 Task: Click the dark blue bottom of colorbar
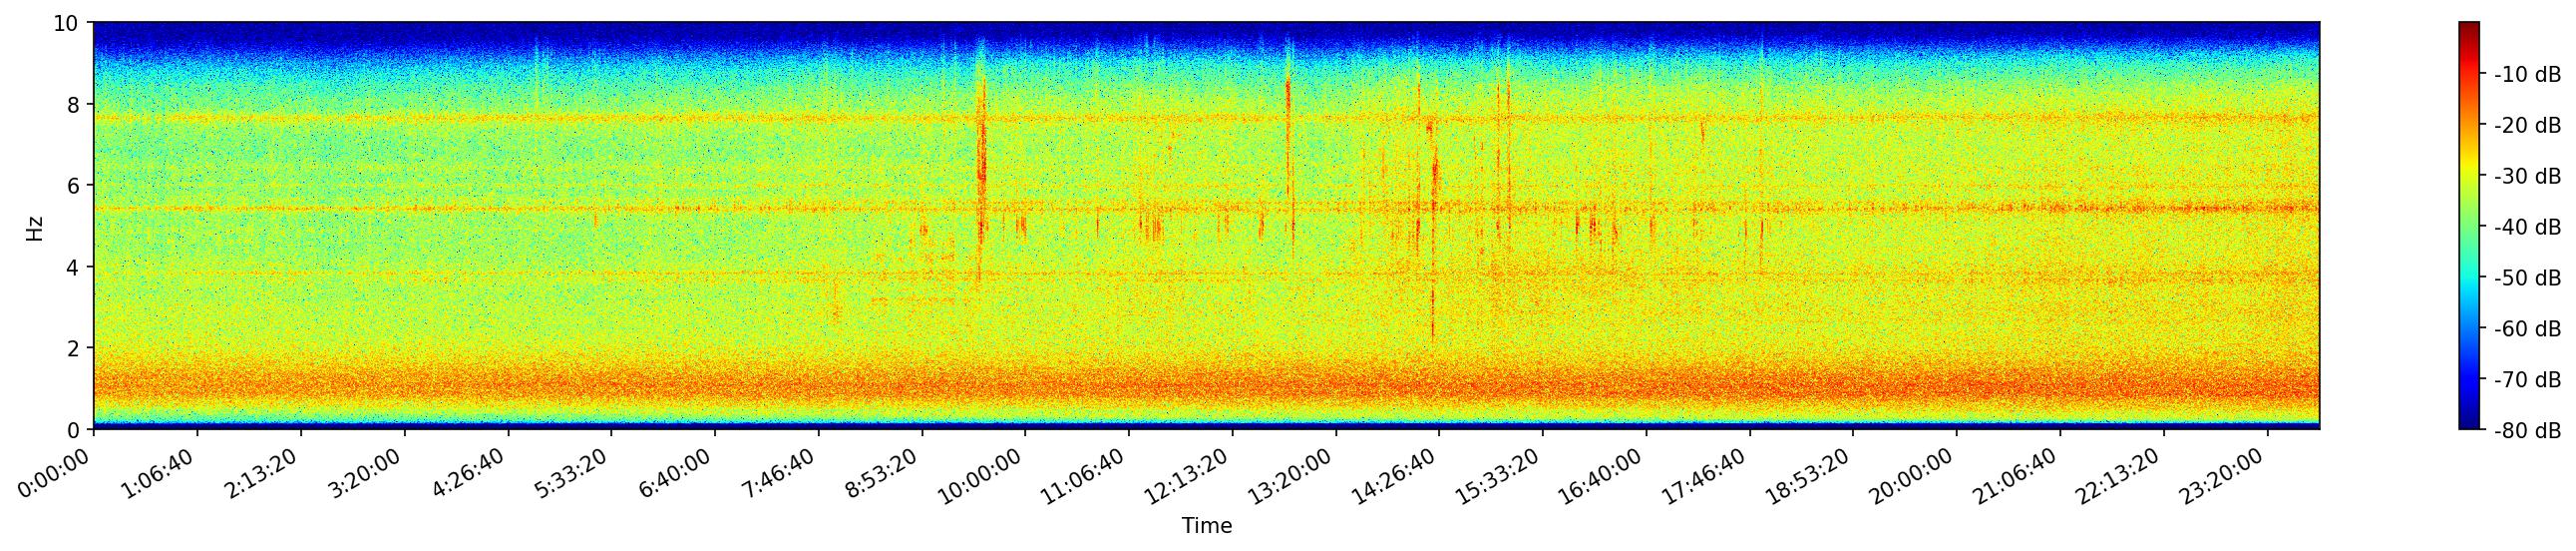coord(2469,423)
